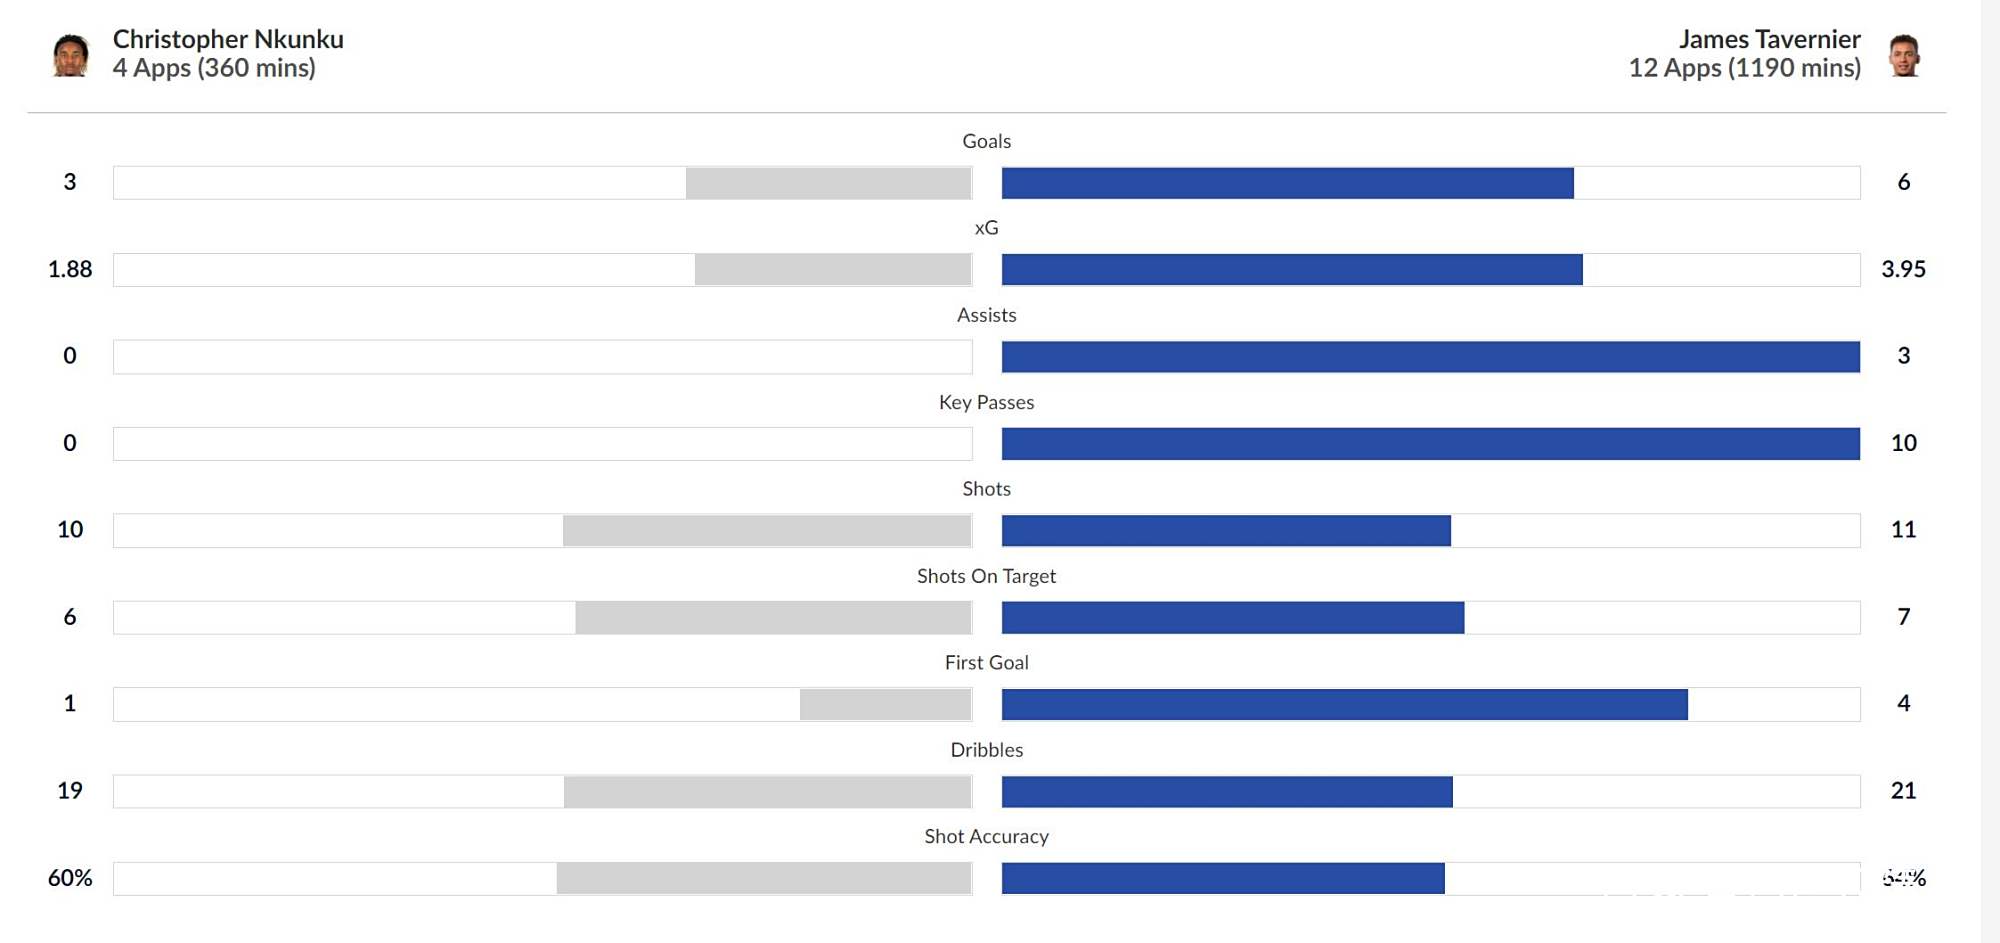Click the xG stat label
This screenshot has height=943, width=2000.
(986, 228)
